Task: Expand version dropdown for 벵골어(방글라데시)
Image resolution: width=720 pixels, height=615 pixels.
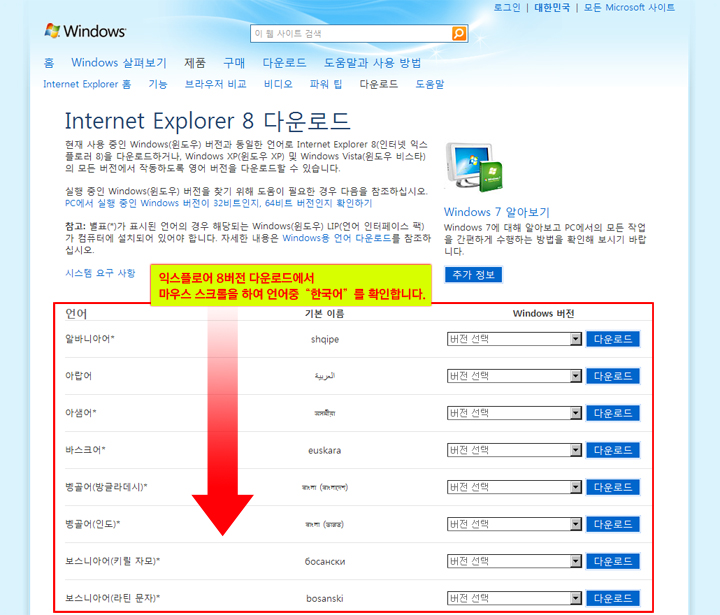Action: (x=514, y=487)
